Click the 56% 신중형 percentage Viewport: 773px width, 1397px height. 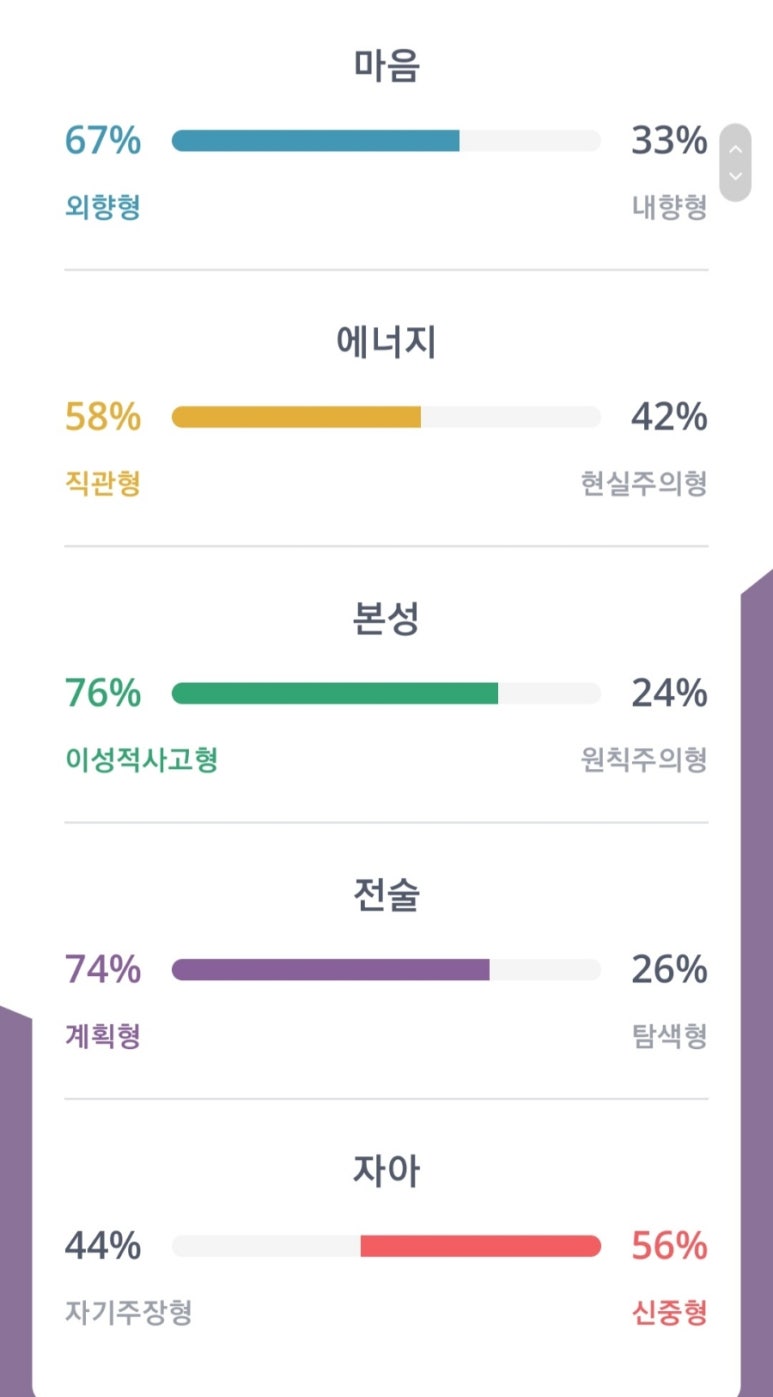coord(669,1246)
